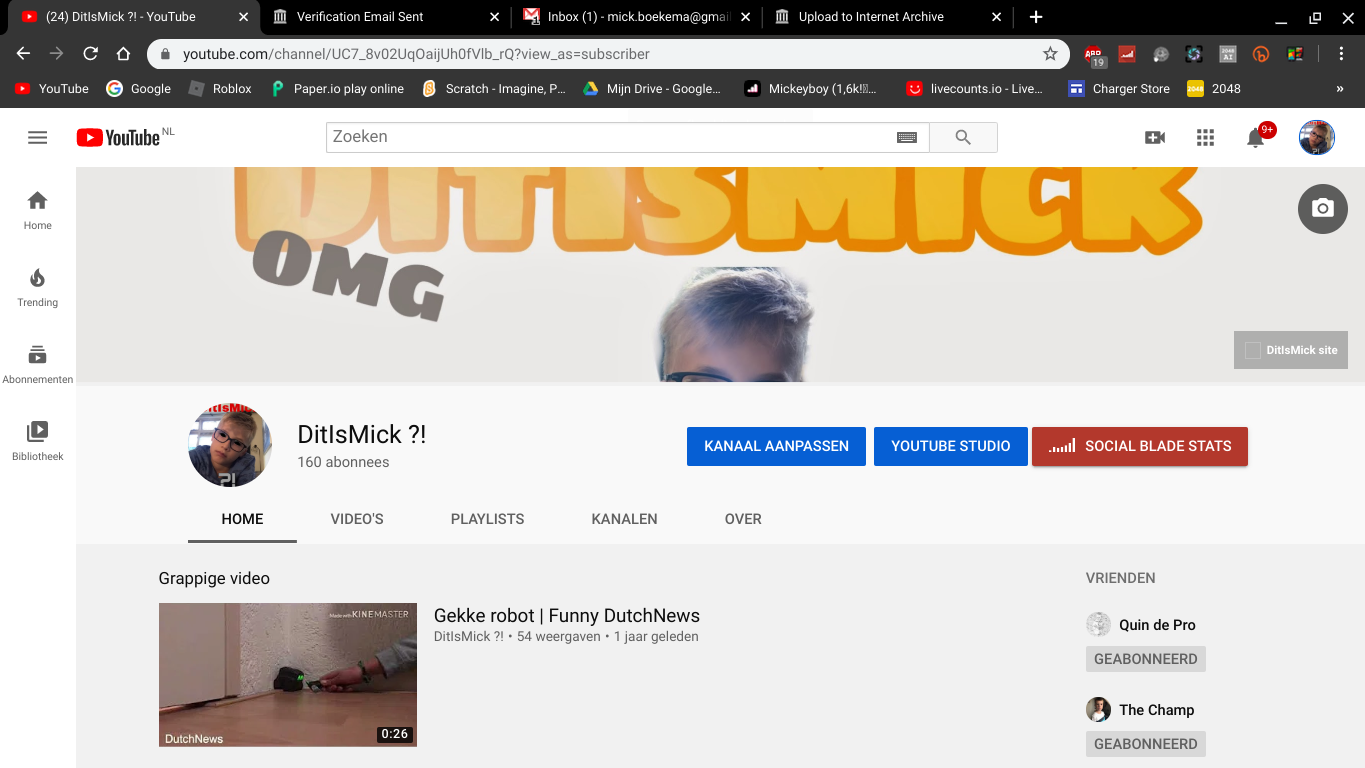Screen dimensions: 1365x768
Task: Open the Paper.io play online bookmark
Action: point(337,89)
